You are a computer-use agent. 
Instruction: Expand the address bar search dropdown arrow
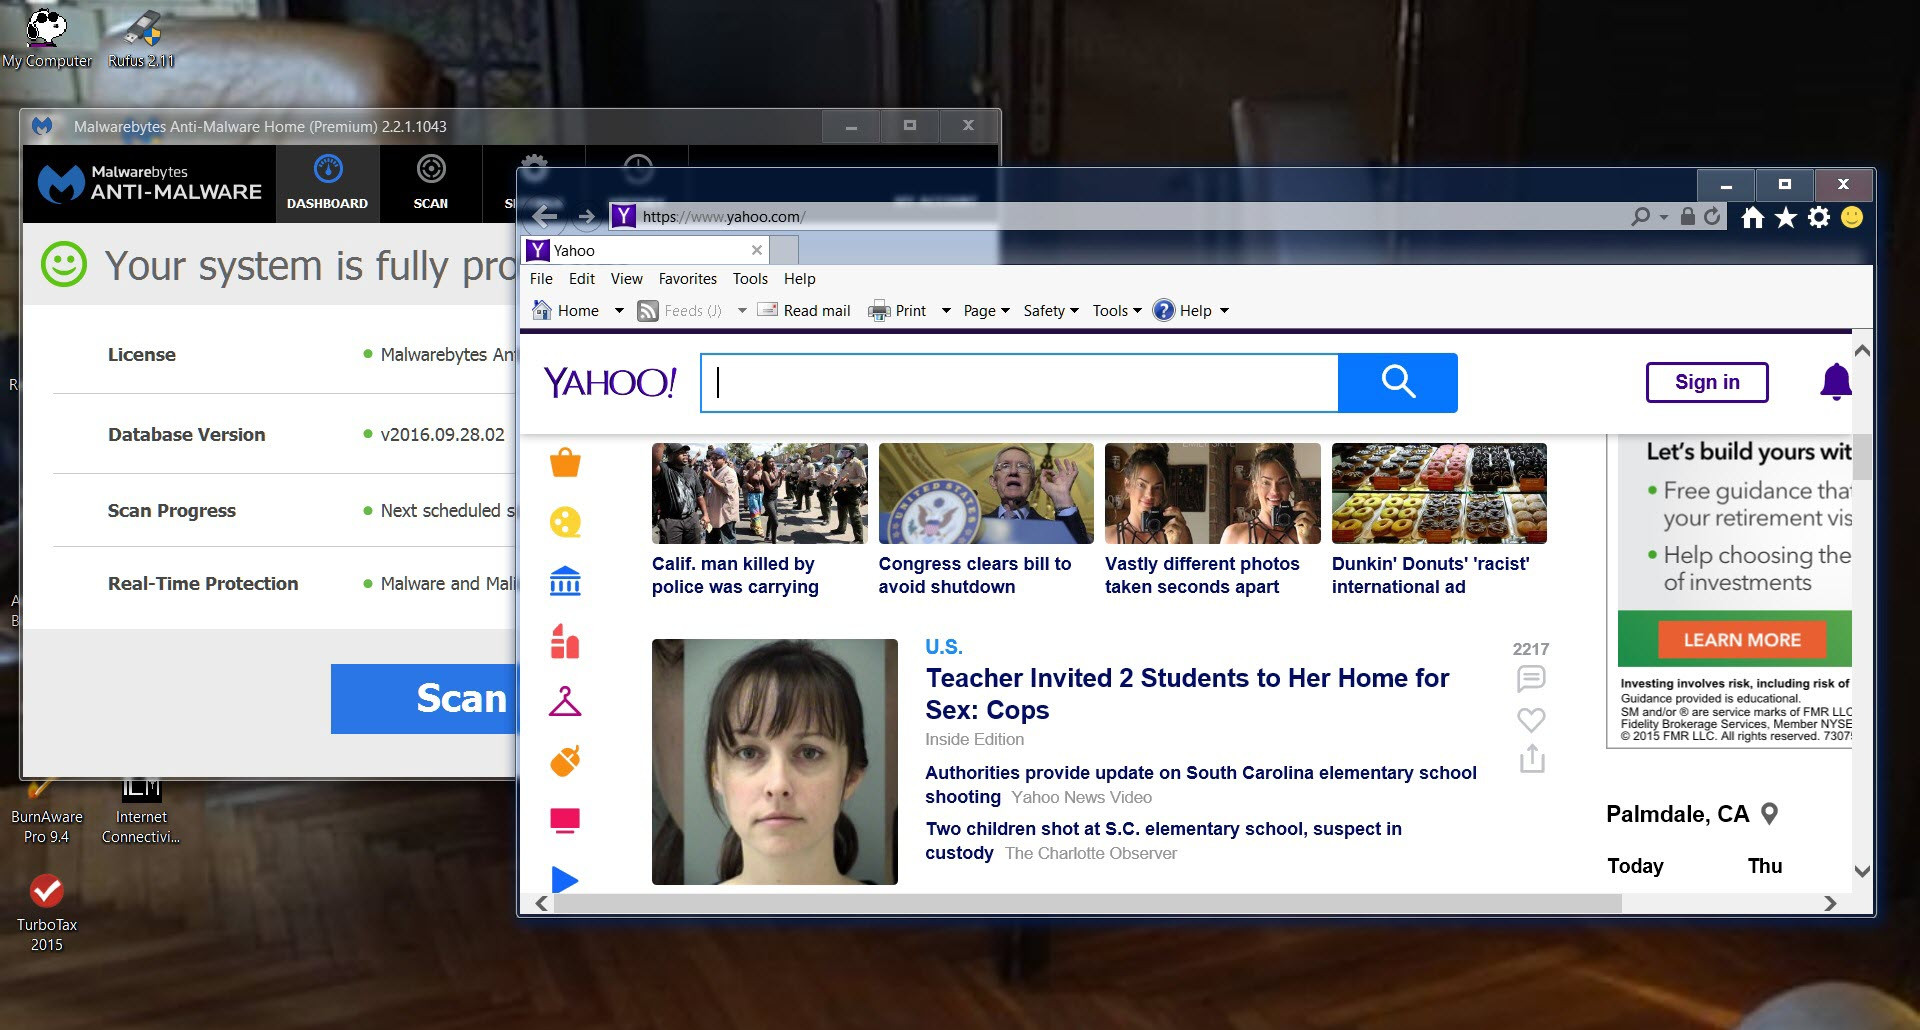(1663, 217)
